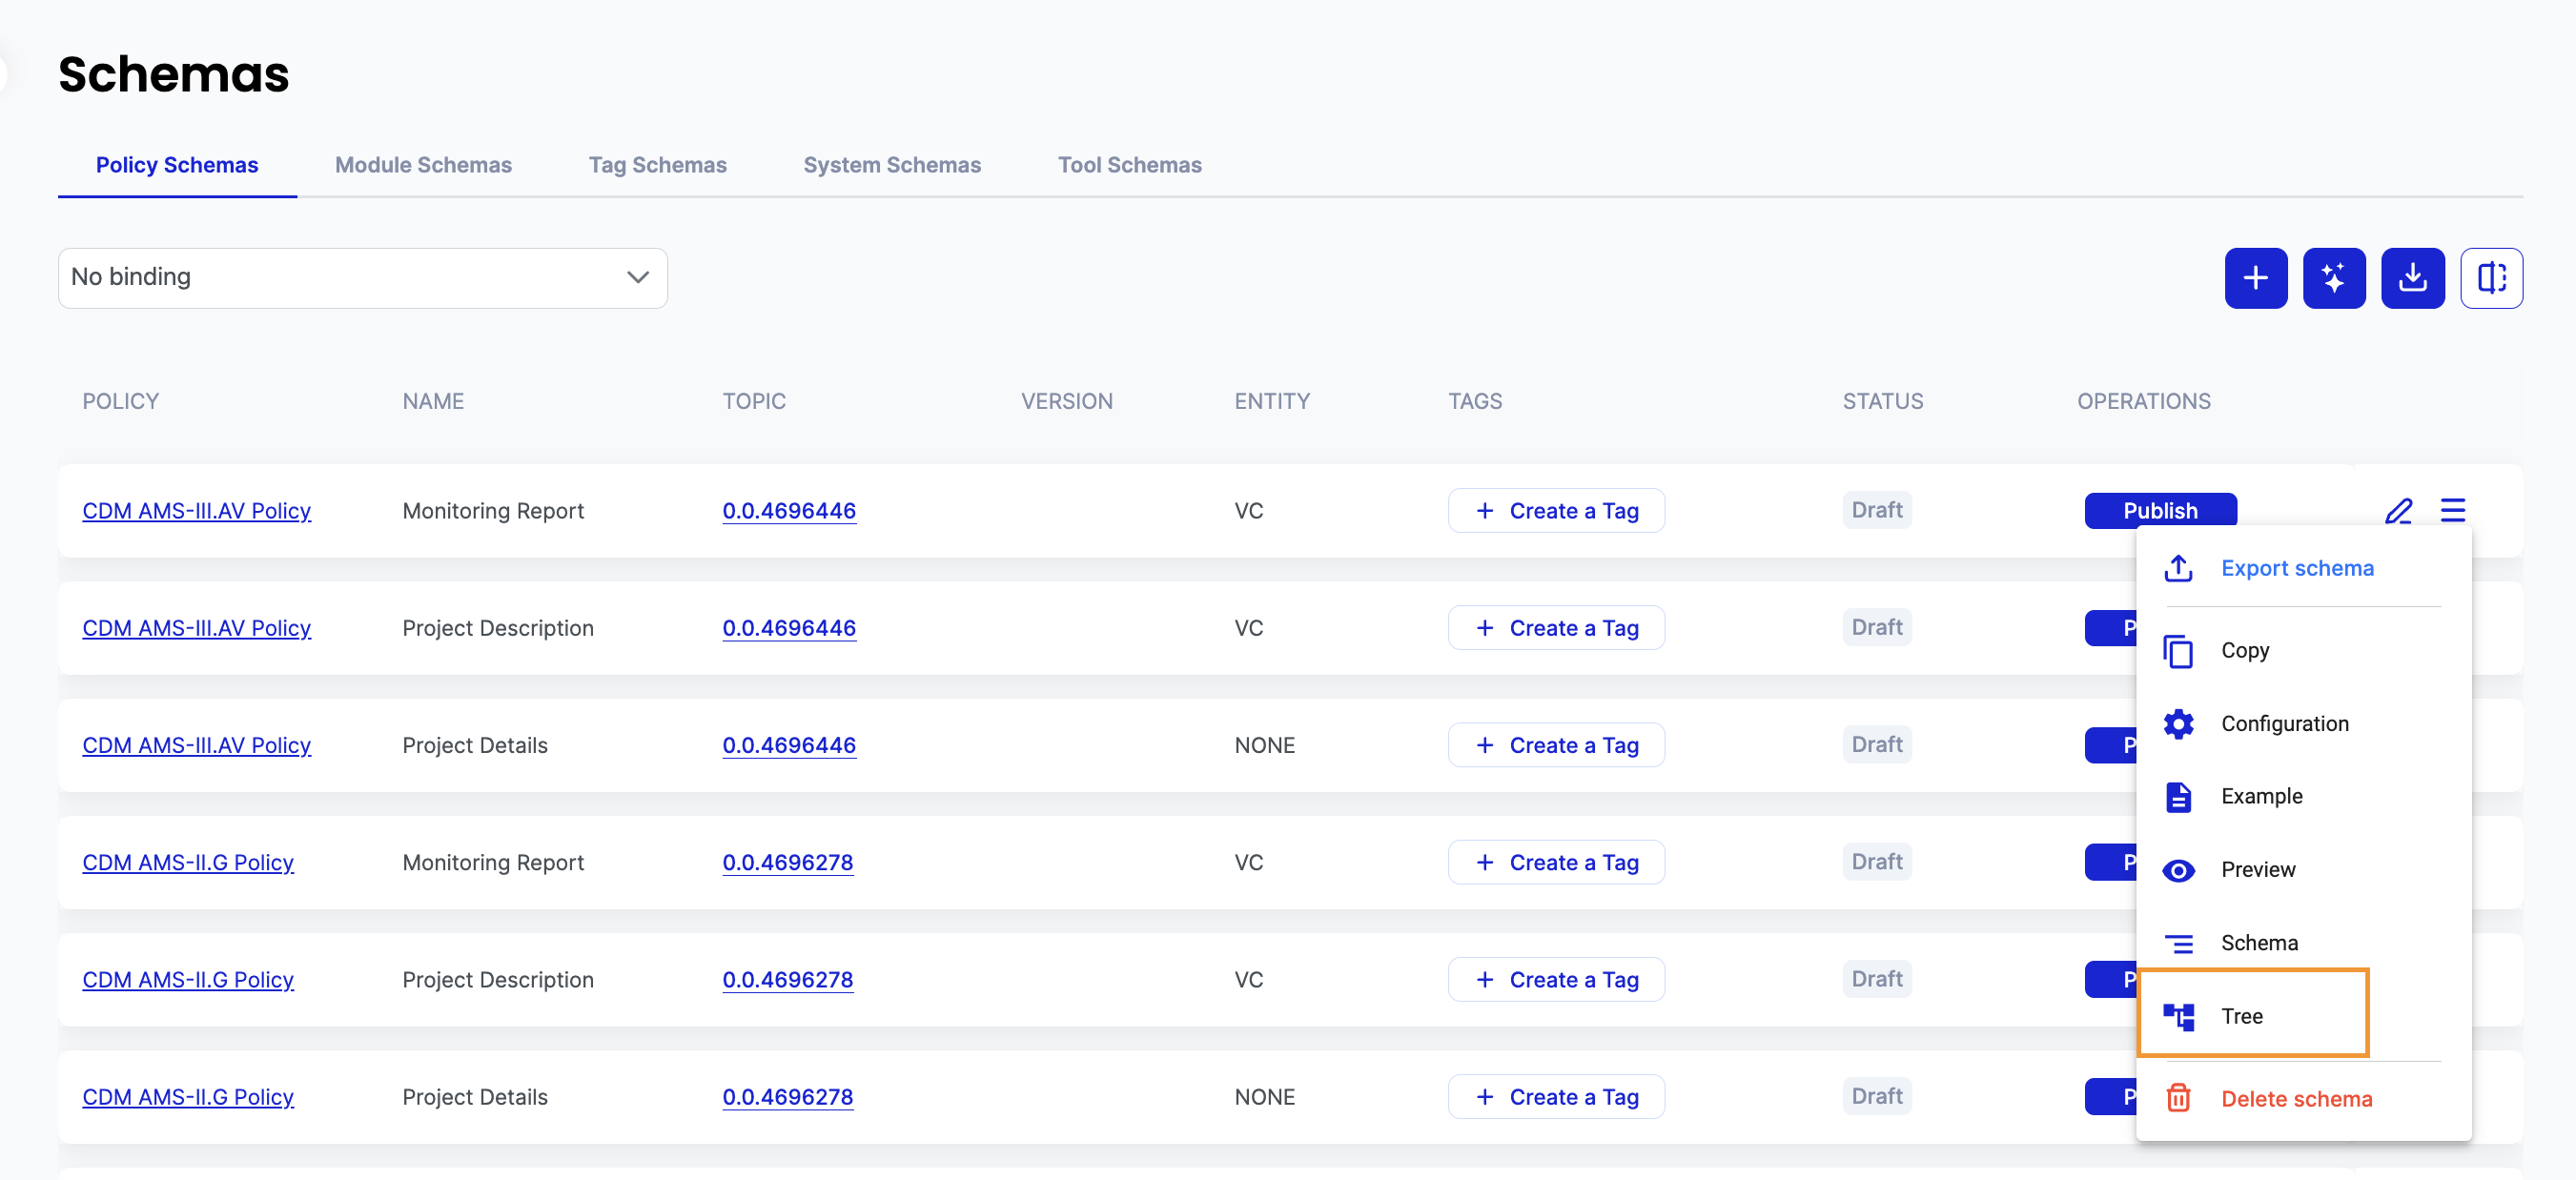Click Create a Tag for Project Details AMS-III.AV
Screen dimensions: 2576x1180
[x=1555, y=745]
